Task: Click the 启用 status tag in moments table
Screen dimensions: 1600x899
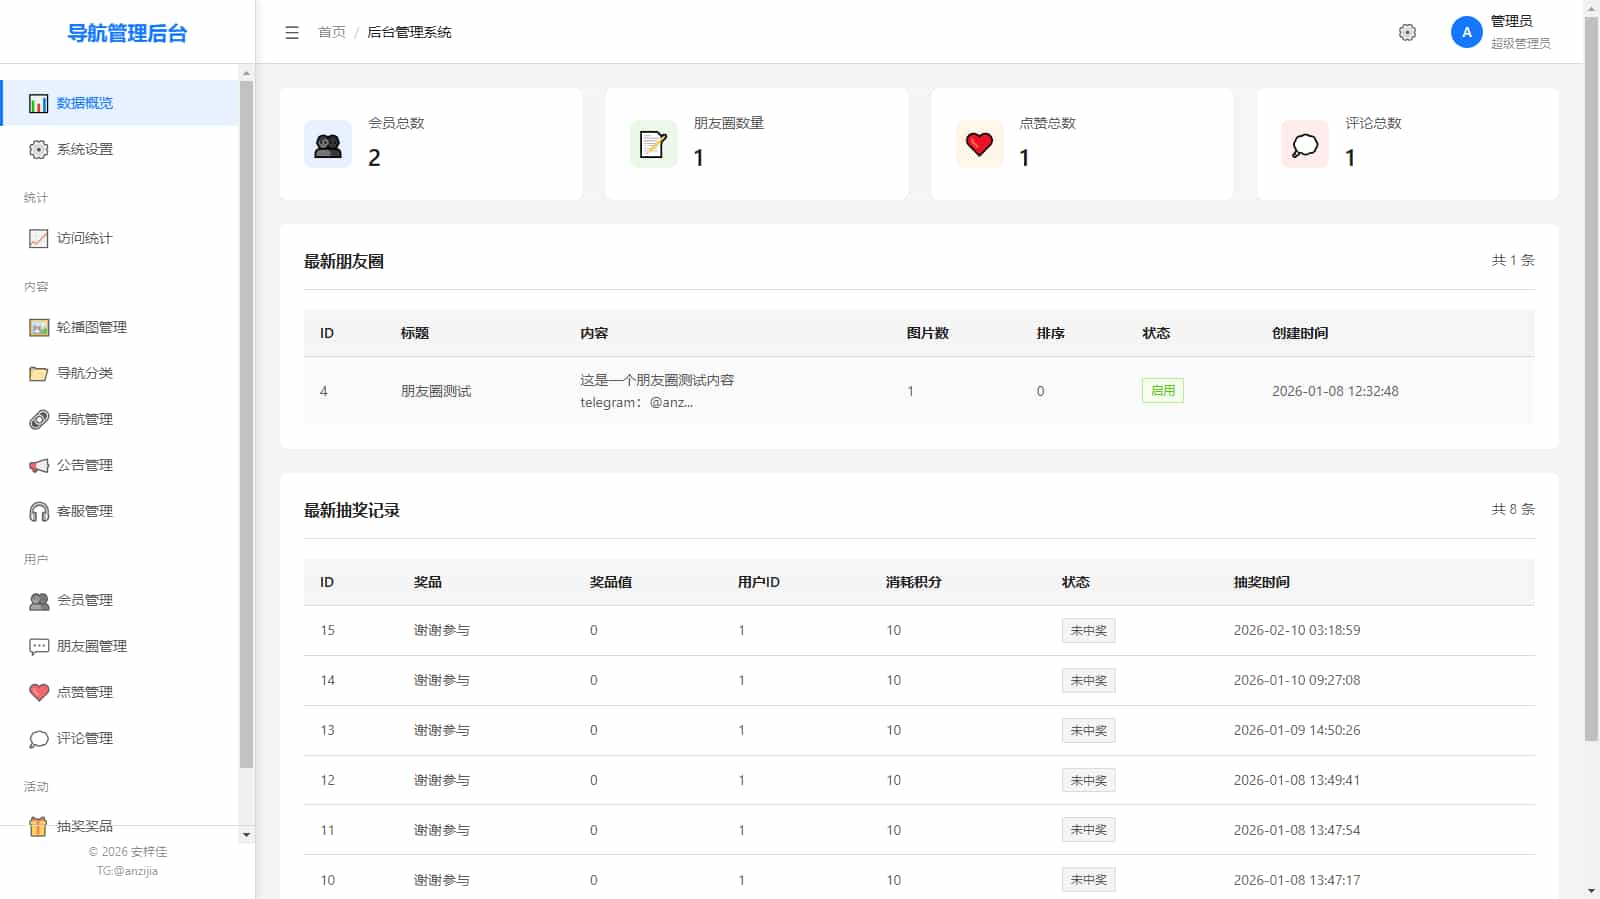Action: (1162, 391)
